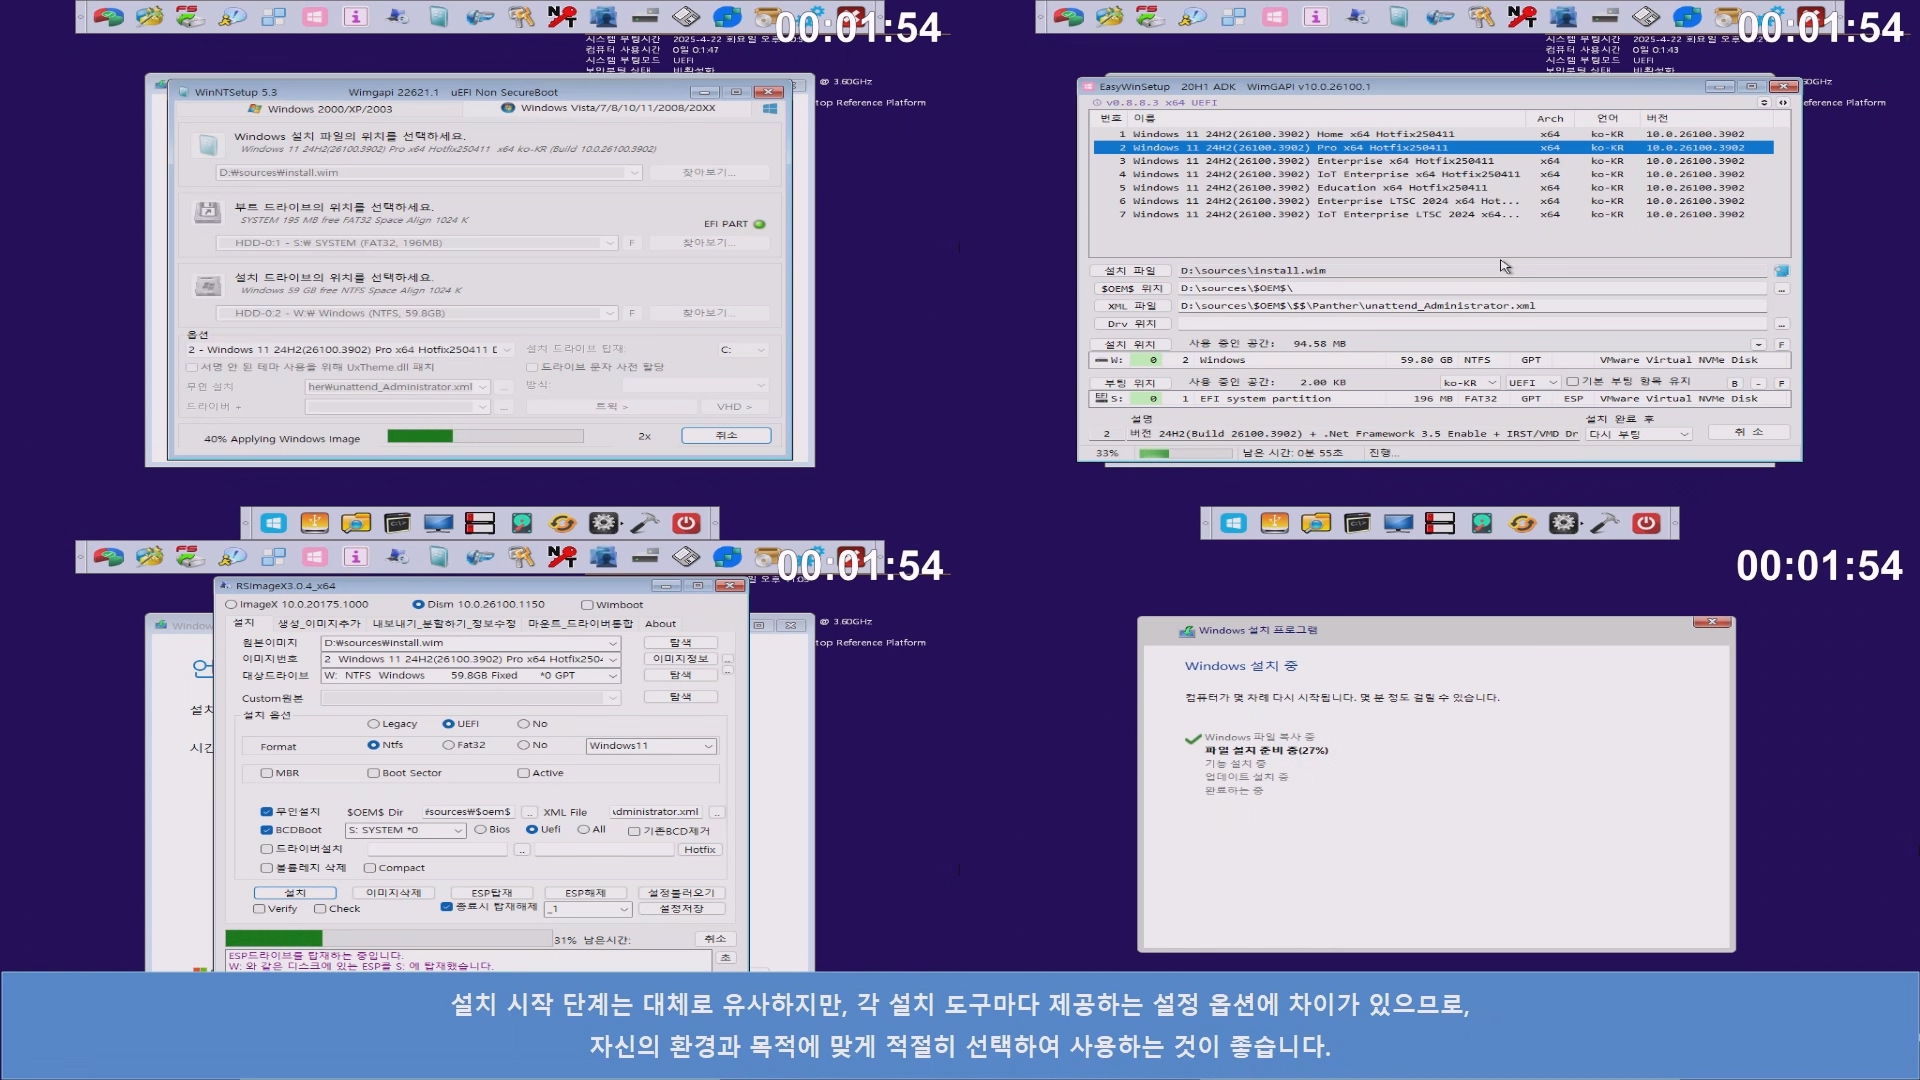Viewport: 1920px width, 1080px height.
Task: Switch to the About tab in RSImageX
Action: click(x=660, y=624)
